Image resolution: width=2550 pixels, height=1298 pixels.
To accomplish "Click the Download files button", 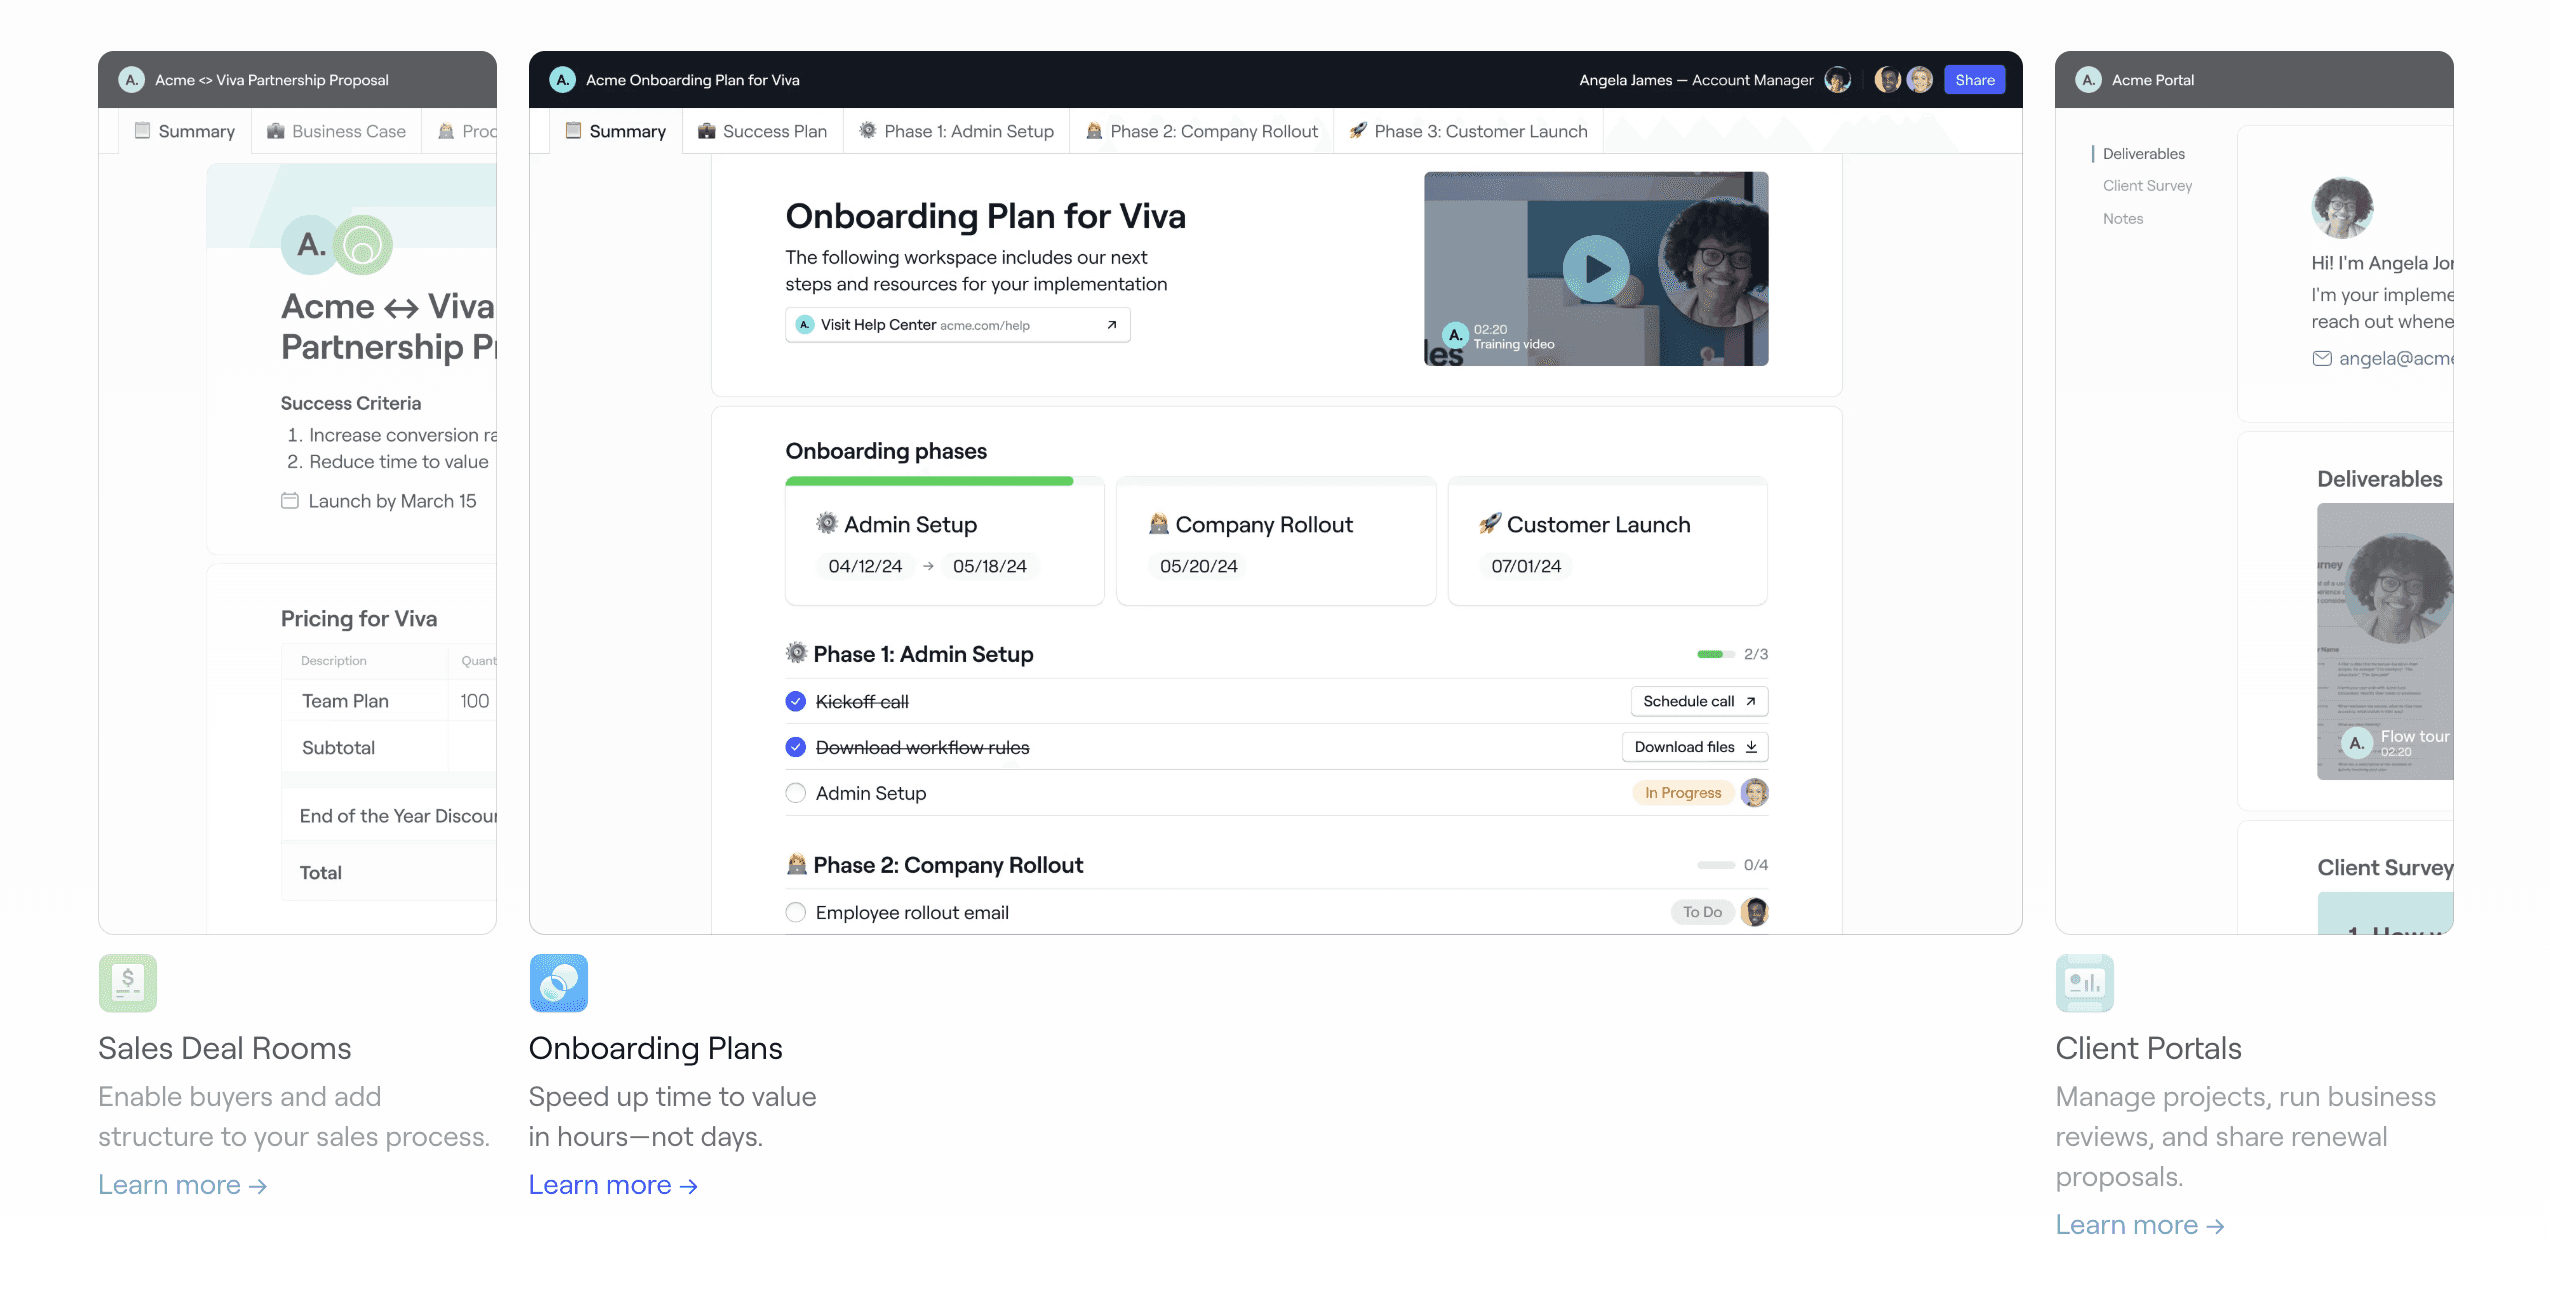I will tap(1694, 747).
